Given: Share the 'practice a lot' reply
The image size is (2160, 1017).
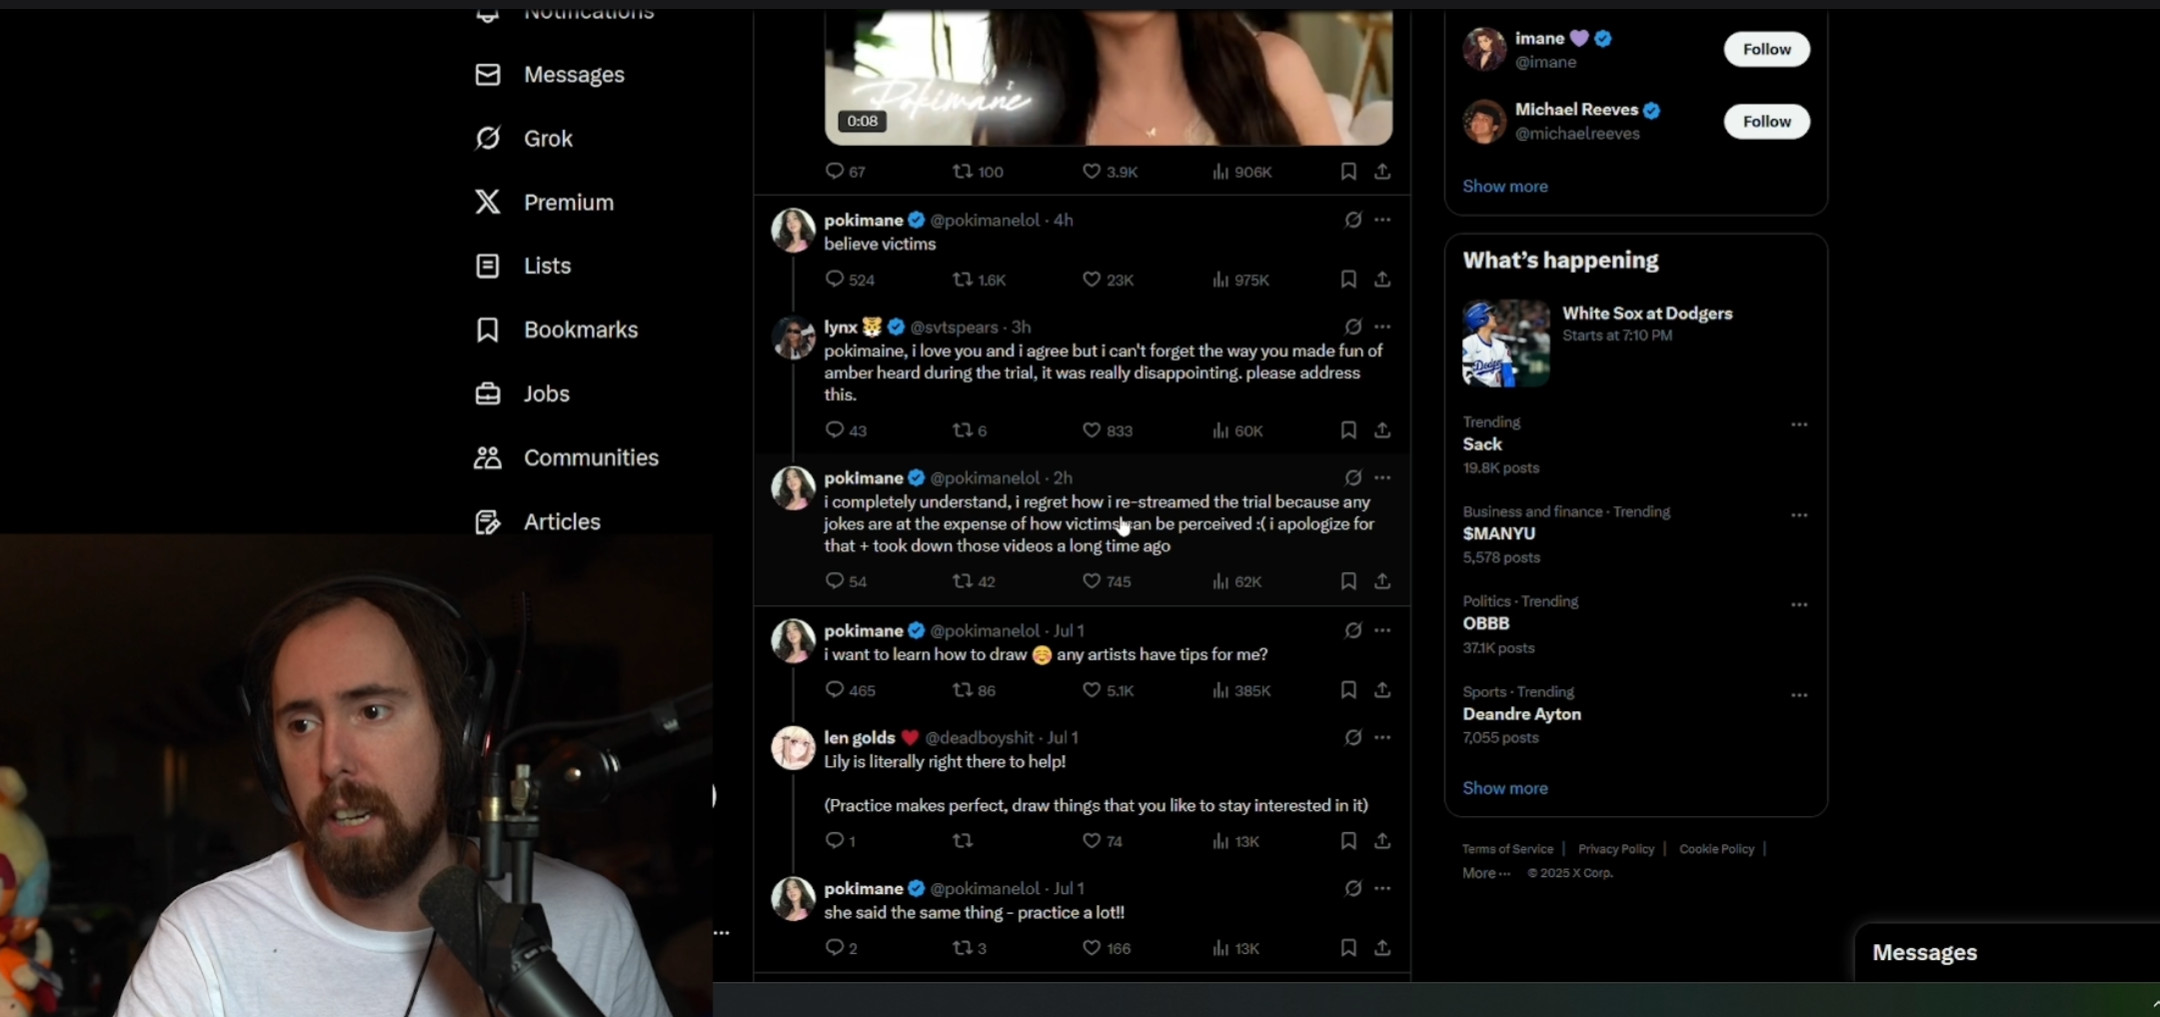Looking at the screenshot, I should [x=1382, y=948].
